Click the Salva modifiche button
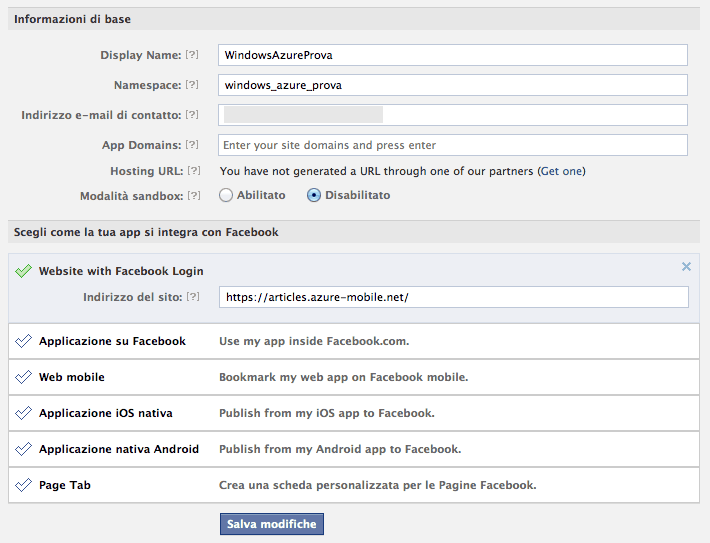The height and width of the screenshot is (543, 710). click(x=272, y=524)
